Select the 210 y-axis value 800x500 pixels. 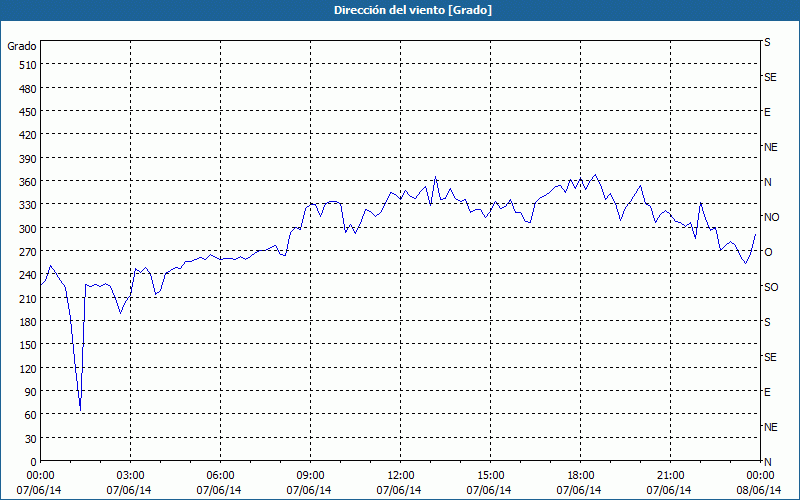(x=29, y=299)
